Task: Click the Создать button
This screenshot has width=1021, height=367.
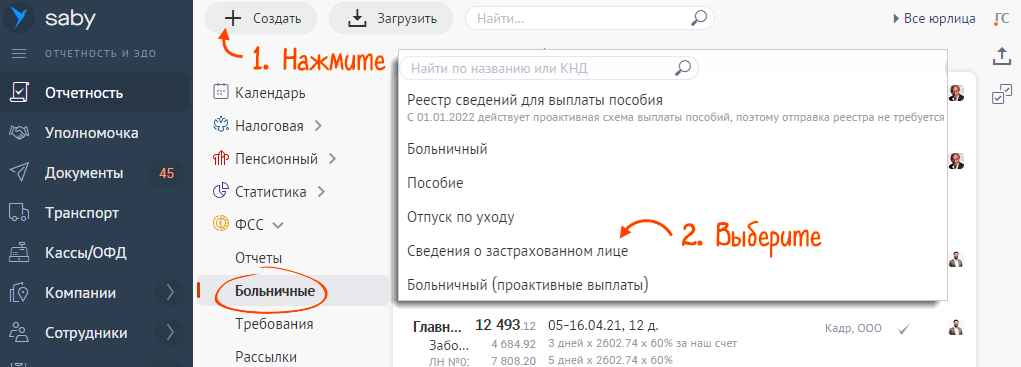Action: pos(261,18)
